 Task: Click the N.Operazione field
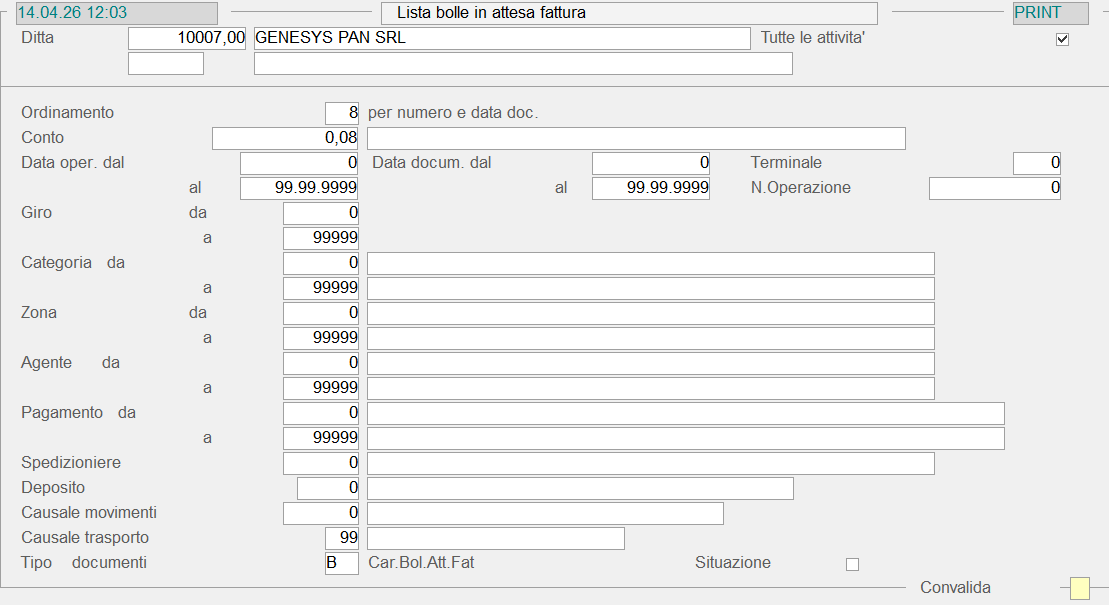[994, 188]
